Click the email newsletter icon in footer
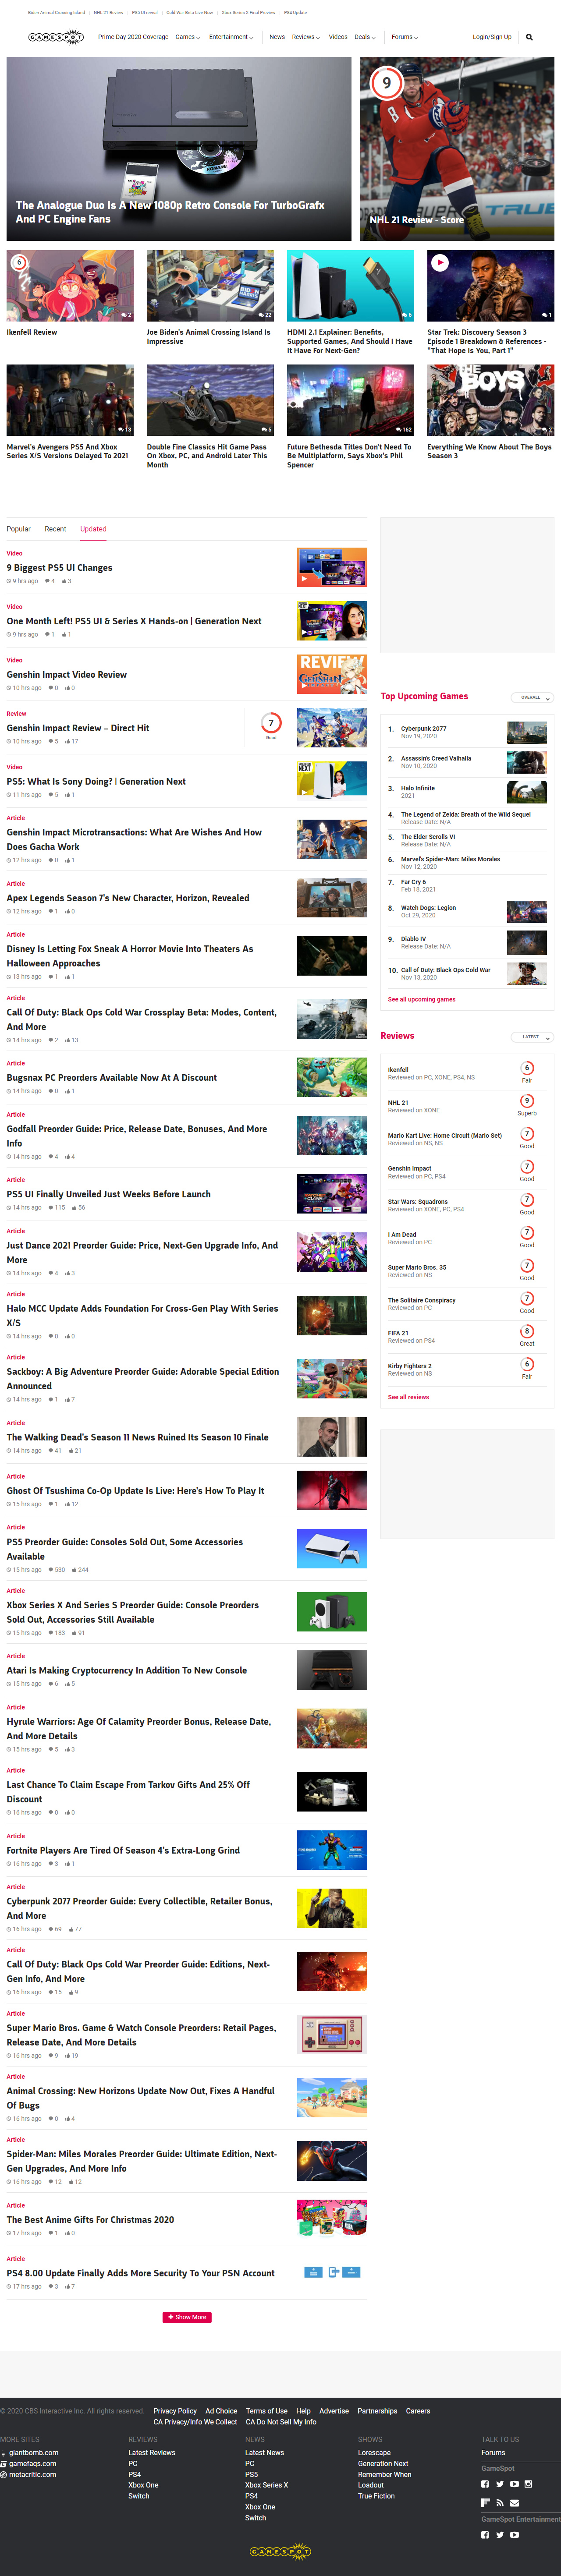 tap(514, 2503)
